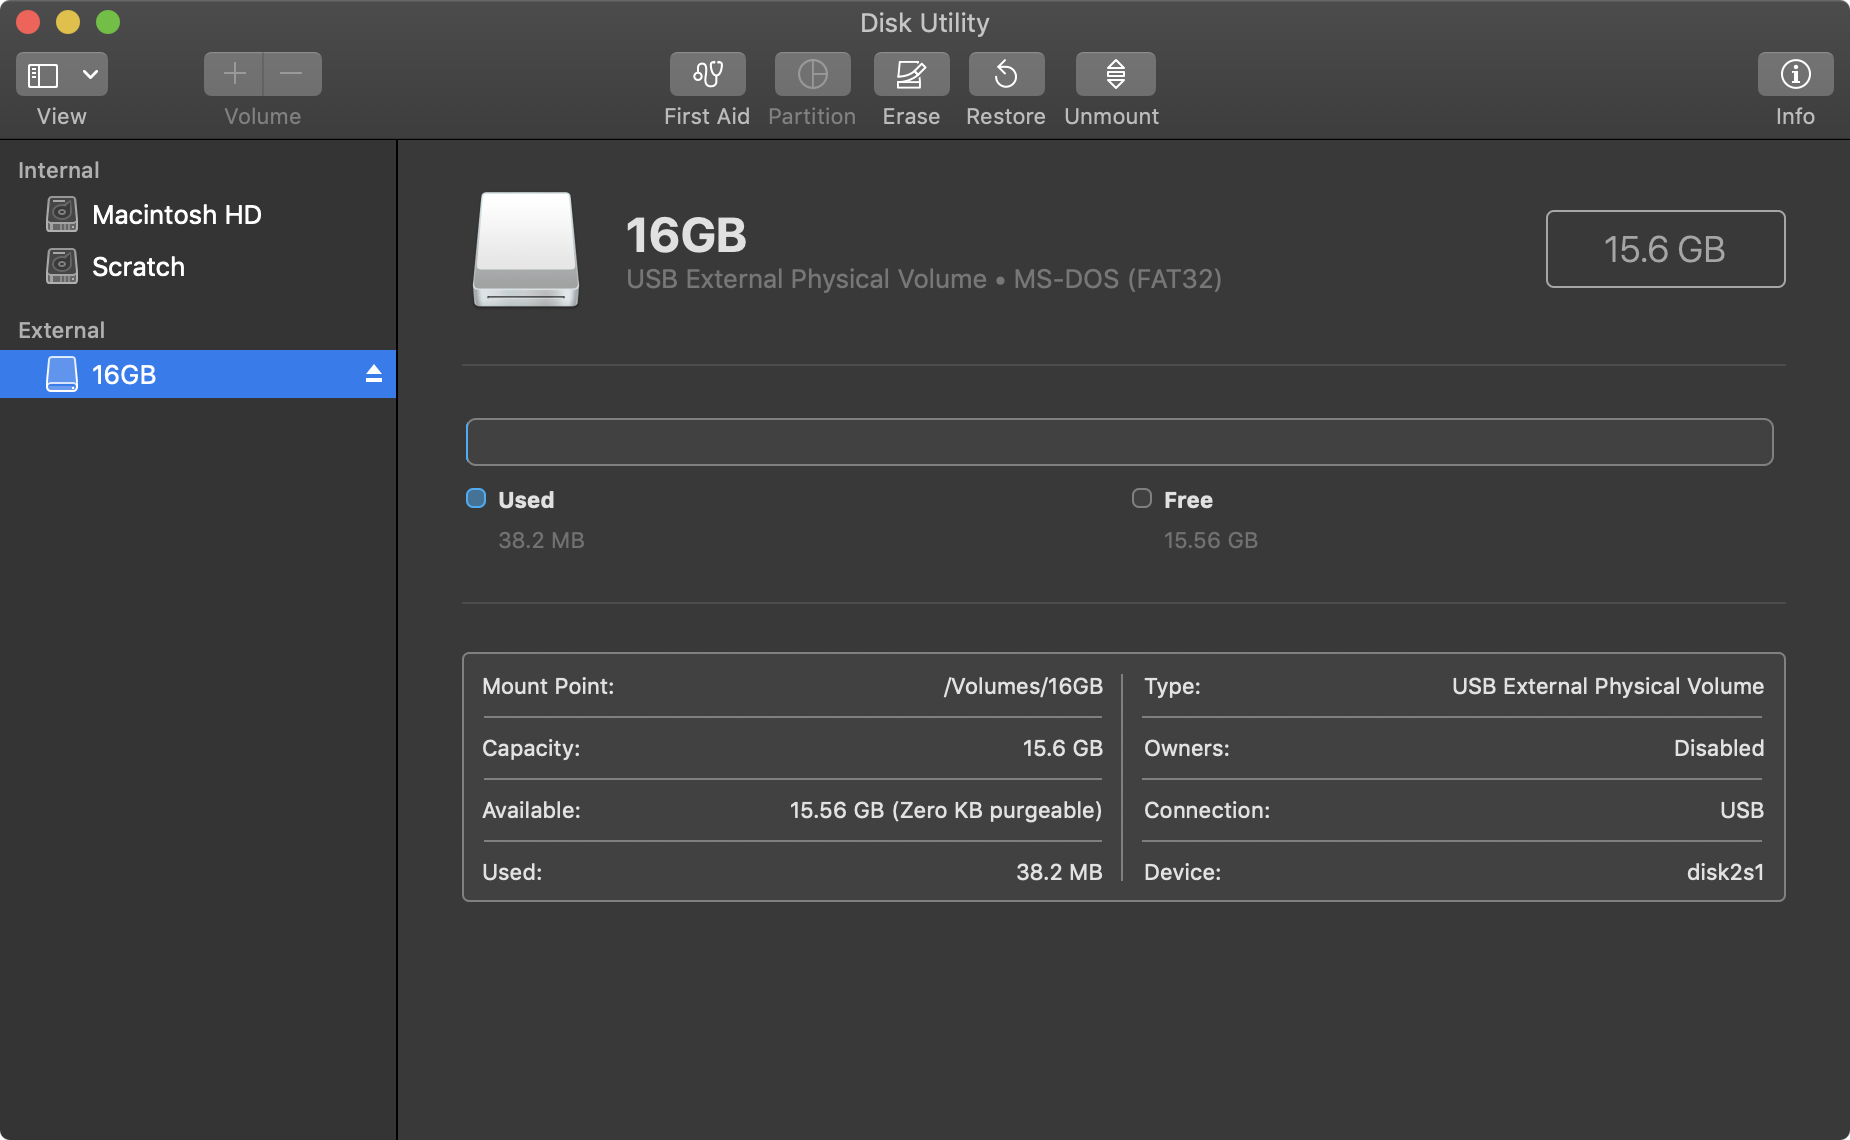The height and width of the screenshot is (1140, 1850).
Task: Open the View dropdown chevron
Action: tap(88, 73)
